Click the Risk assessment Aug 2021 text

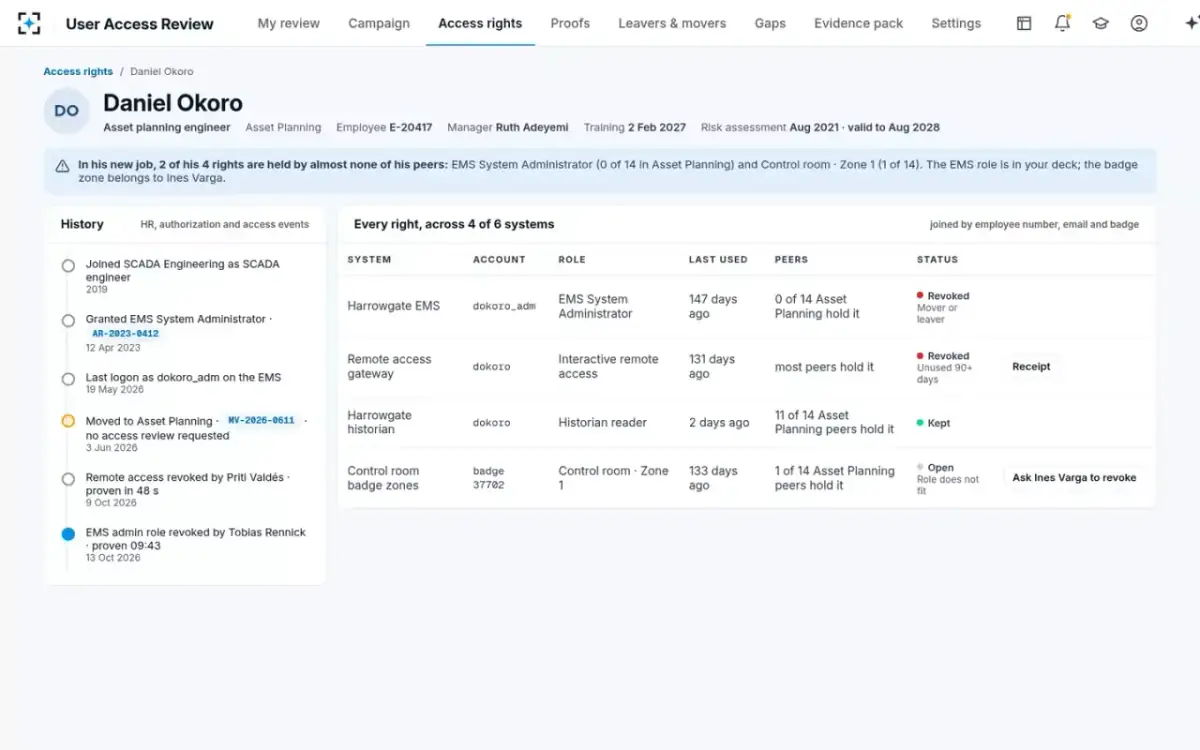point(820,127)
